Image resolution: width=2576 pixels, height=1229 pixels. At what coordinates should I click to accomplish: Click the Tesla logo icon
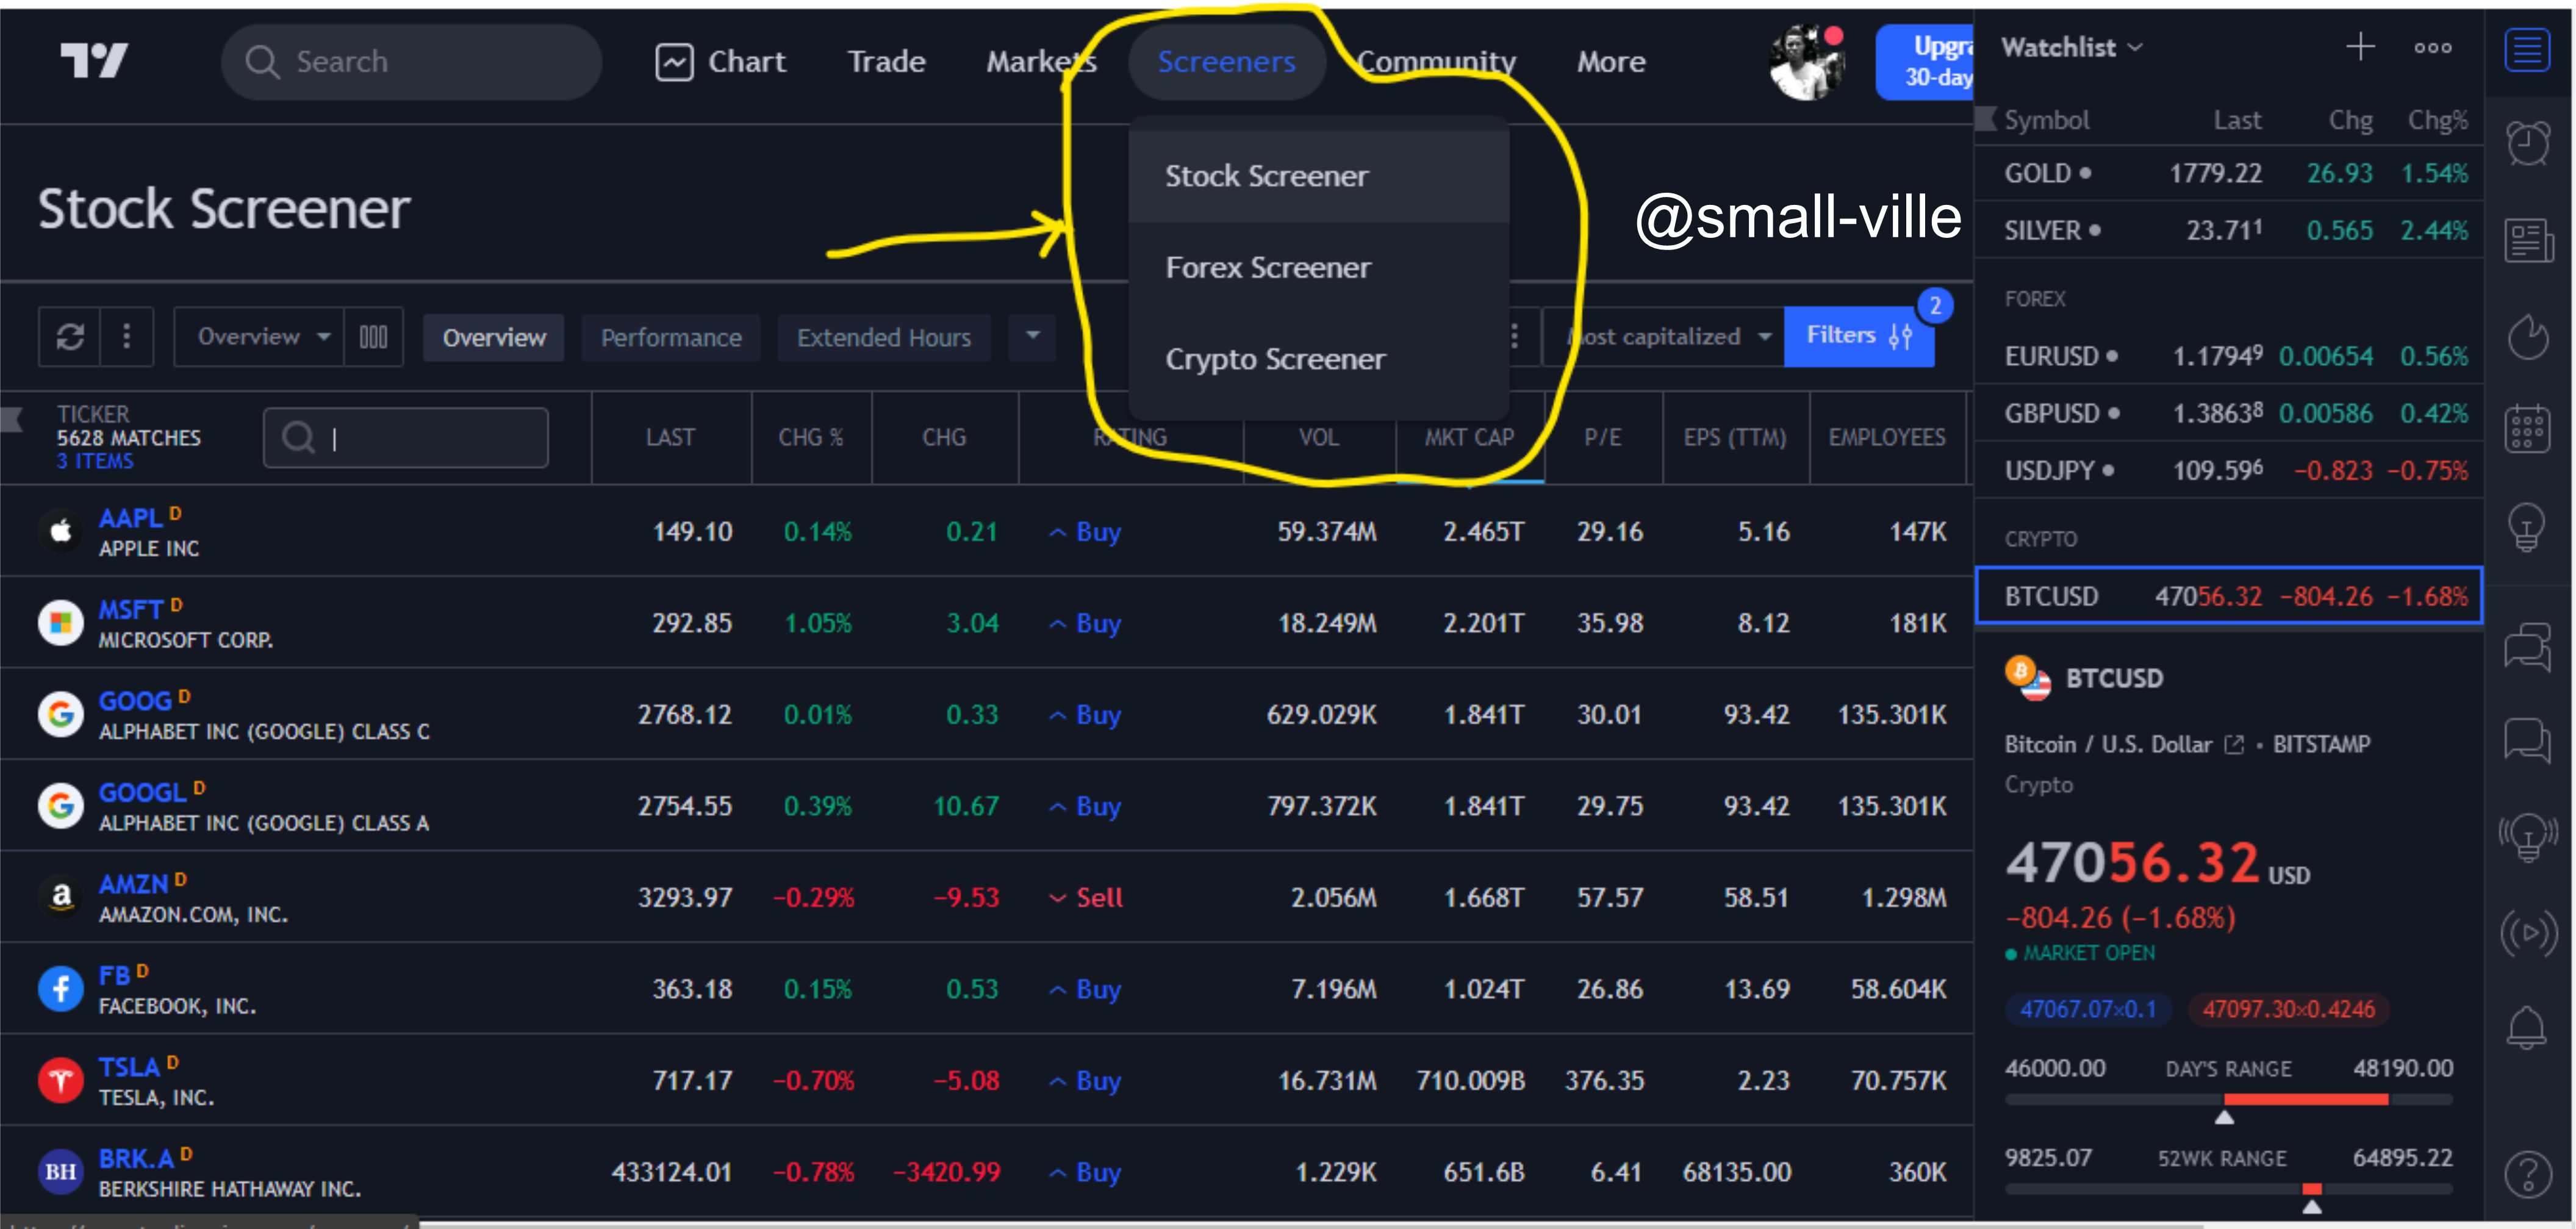(x=61, y=1080)
